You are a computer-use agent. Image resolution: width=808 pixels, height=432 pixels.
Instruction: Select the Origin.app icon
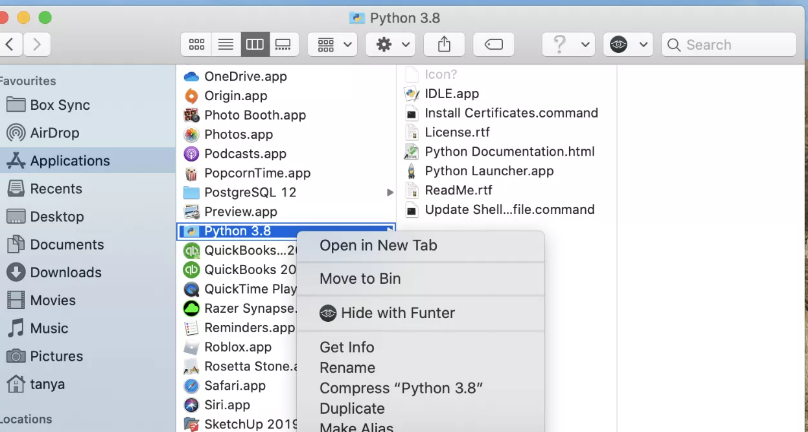pyautogui.click(x=191, y=95)
